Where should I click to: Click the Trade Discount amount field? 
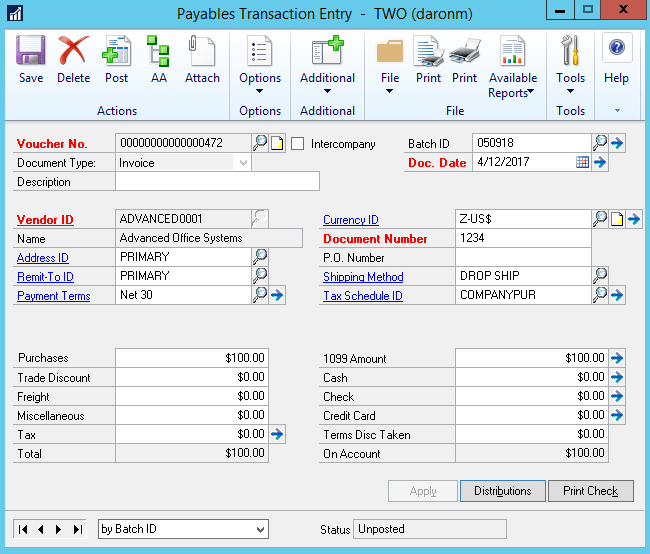[x=192, y=377]
